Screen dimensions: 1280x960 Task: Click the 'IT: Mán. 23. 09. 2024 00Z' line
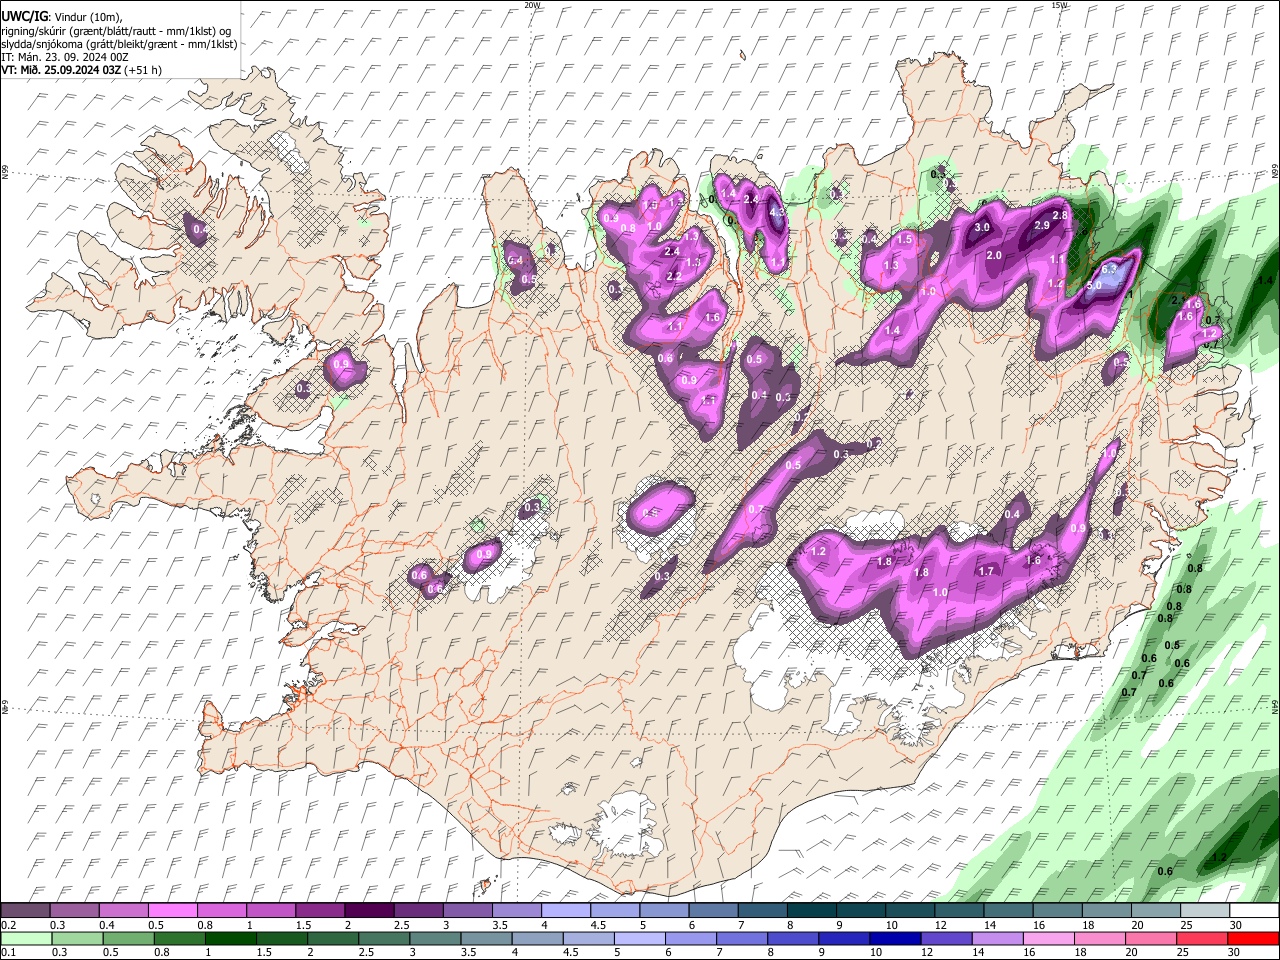[x=65, y=57]
